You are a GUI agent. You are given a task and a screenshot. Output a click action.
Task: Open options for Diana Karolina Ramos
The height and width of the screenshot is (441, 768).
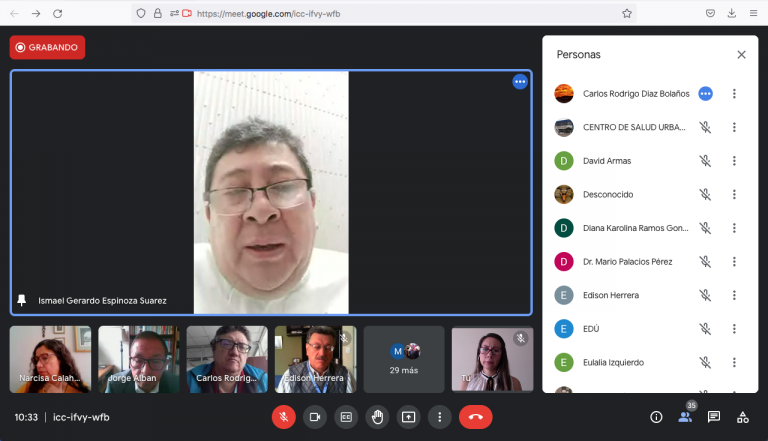734,228
